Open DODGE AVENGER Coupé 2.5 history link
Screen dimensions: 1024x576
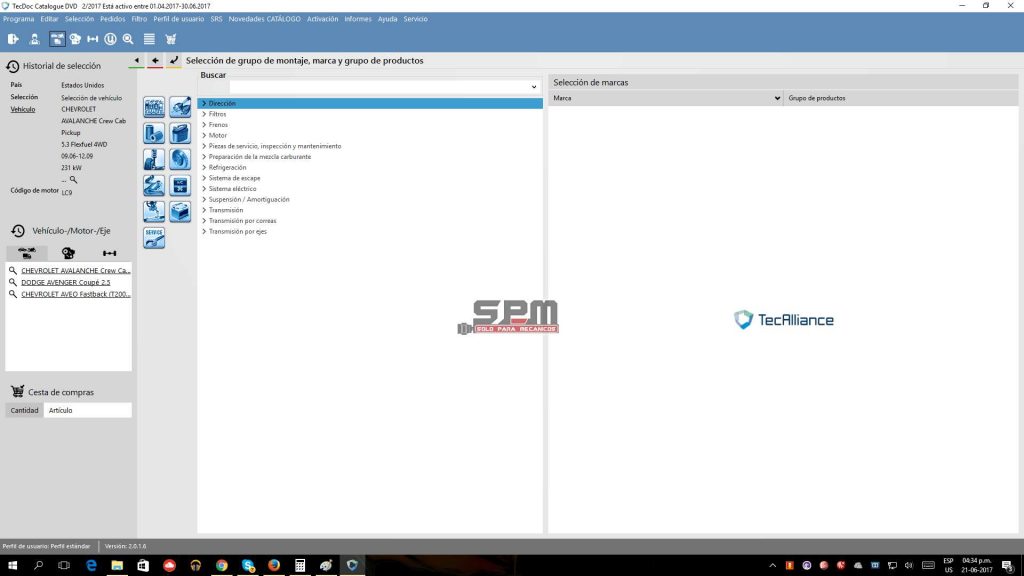coord(65,282)
